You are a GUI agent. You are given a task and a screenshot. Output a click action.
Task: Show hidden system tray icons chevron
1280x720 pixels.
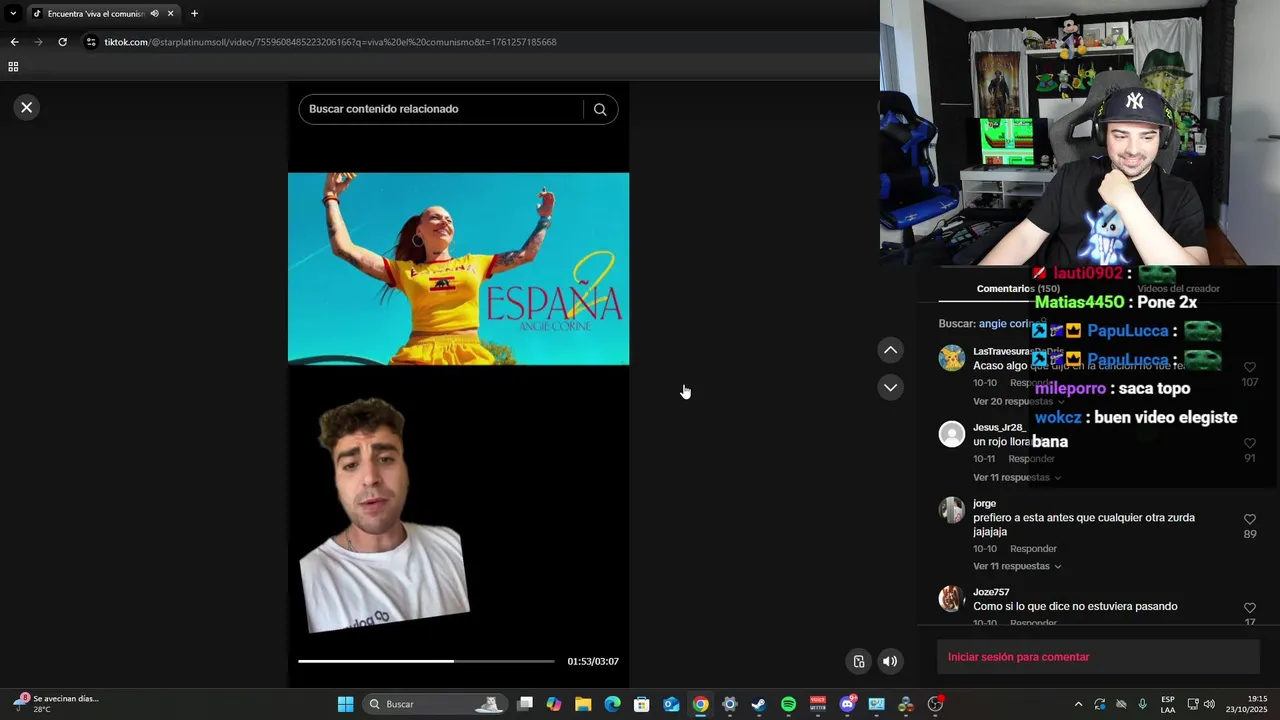(1078, 704)
